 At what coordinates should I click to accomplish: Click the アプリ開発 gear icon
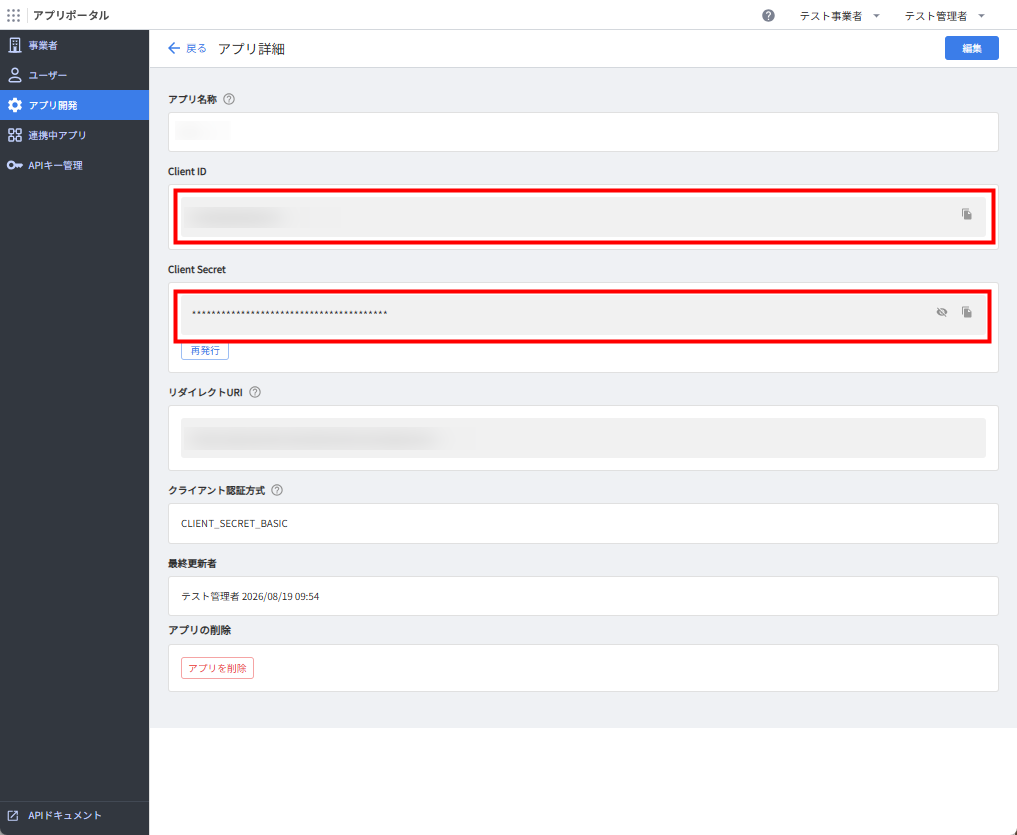point(14,105)
